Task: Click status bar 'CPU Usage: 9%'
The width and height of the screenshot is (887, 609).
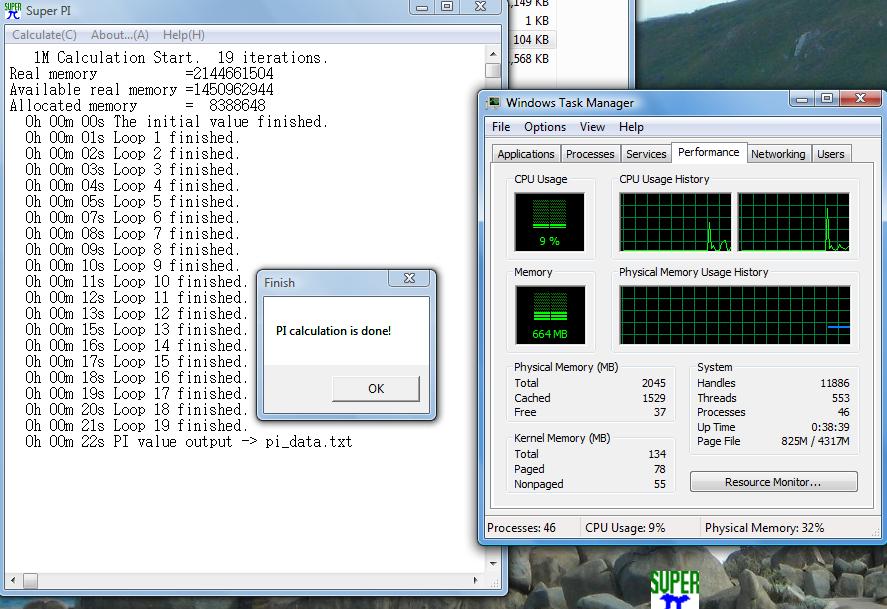Action: (x=625, y=528)
